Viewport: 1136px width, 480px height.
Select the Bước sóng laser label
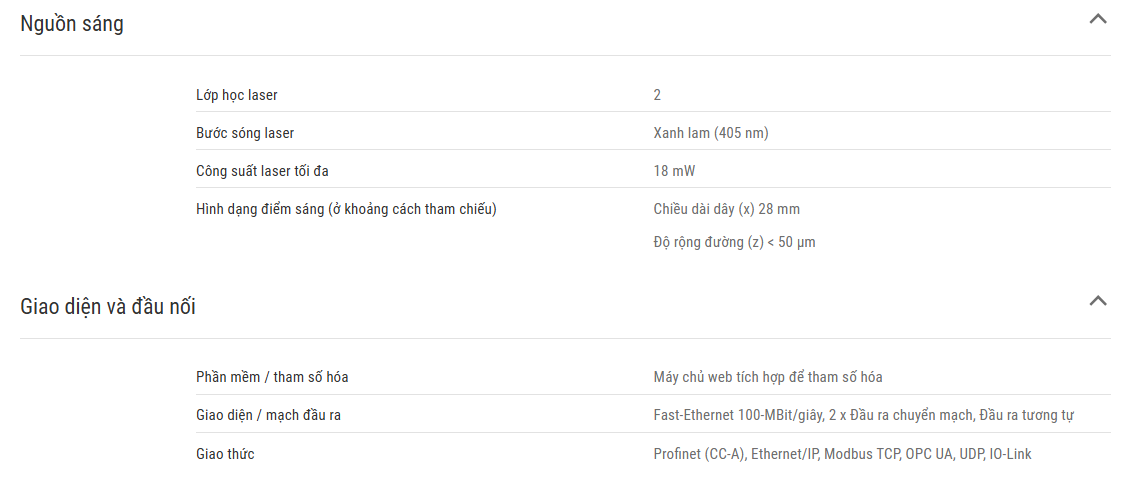point(245,133)
